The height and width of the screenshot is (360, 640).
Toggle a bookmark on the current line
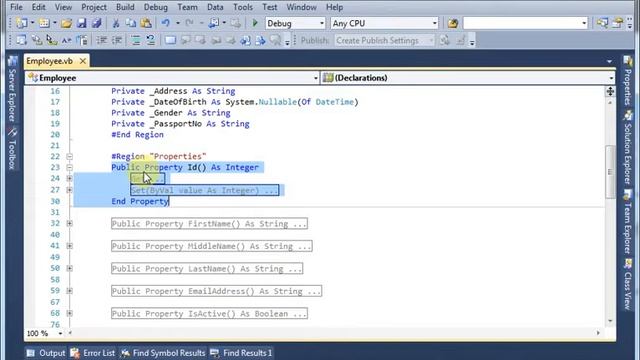[x=170, y=40]
